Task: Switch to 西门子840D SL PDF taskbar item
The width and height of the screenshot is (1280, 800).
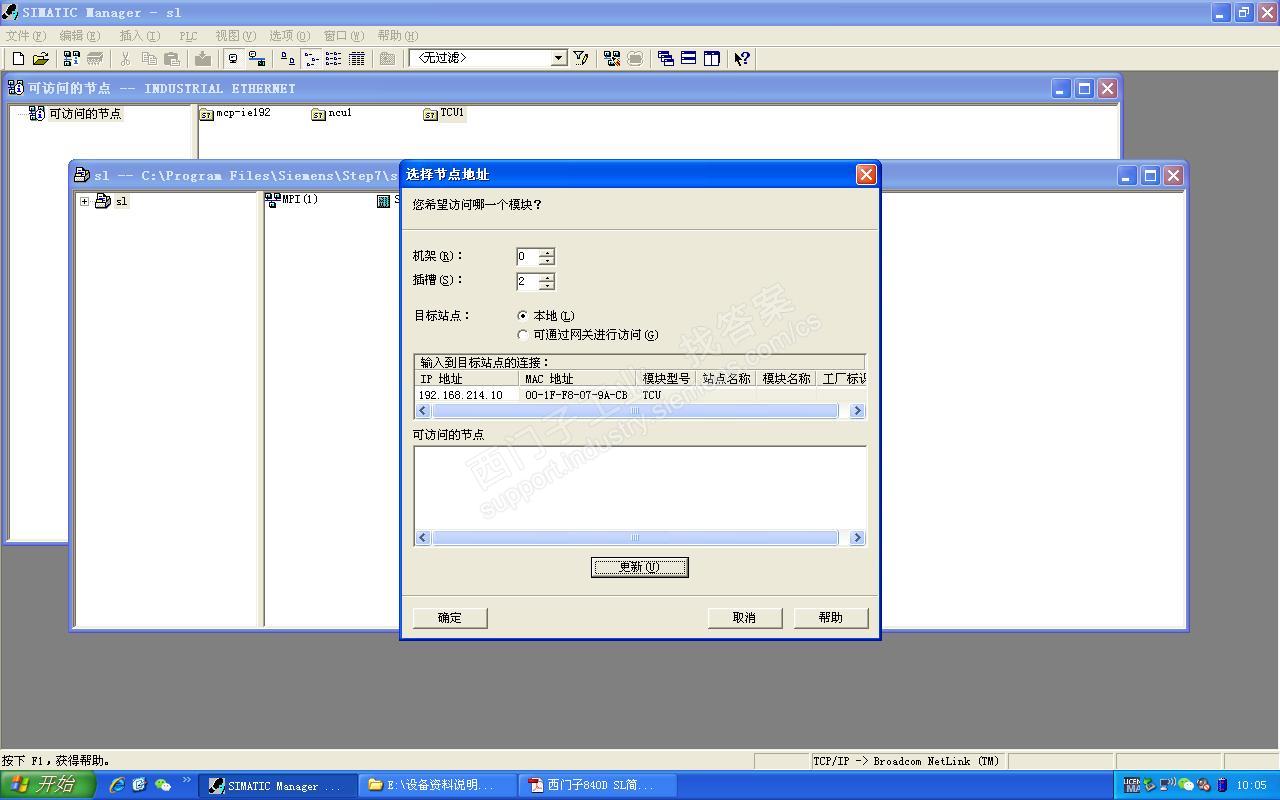Action: [598, 786]
